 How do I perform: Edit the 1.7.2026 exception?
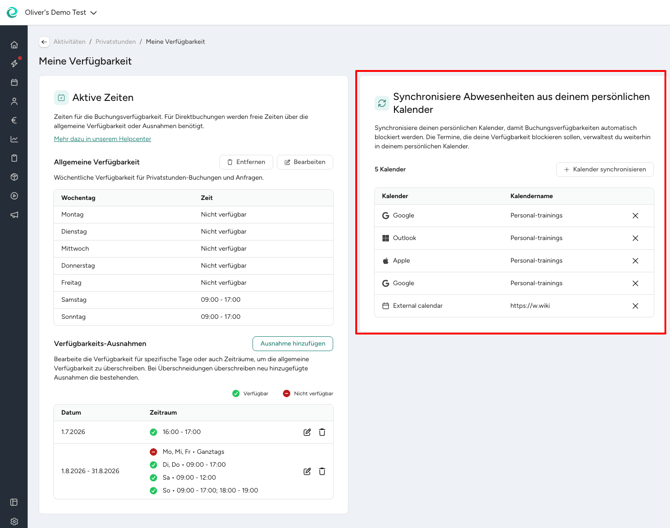[307, 432]
